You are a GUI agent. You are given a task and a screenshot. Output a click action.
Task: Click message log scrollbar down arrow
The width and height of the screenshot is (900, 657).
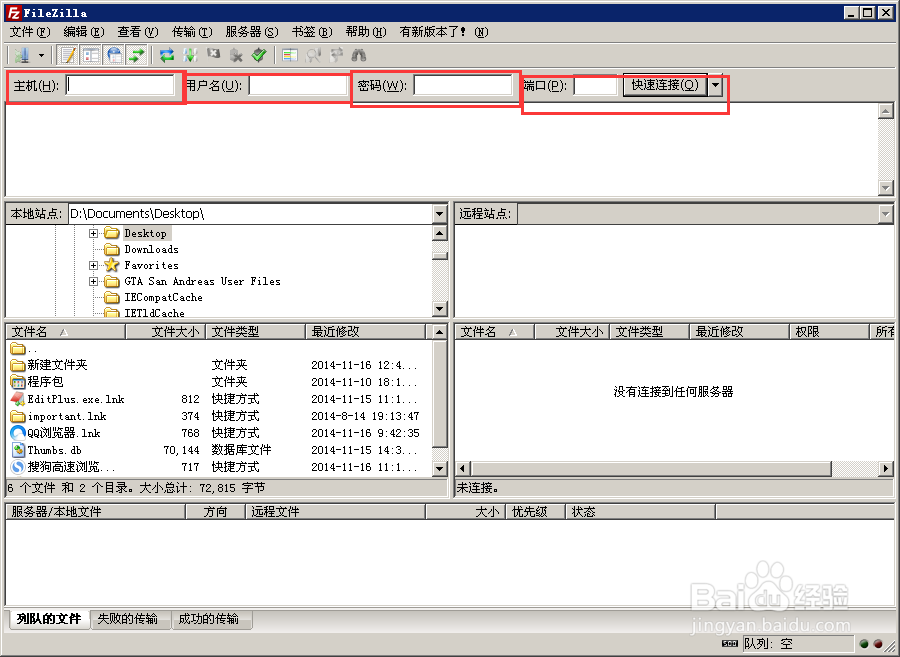[886, 188]
